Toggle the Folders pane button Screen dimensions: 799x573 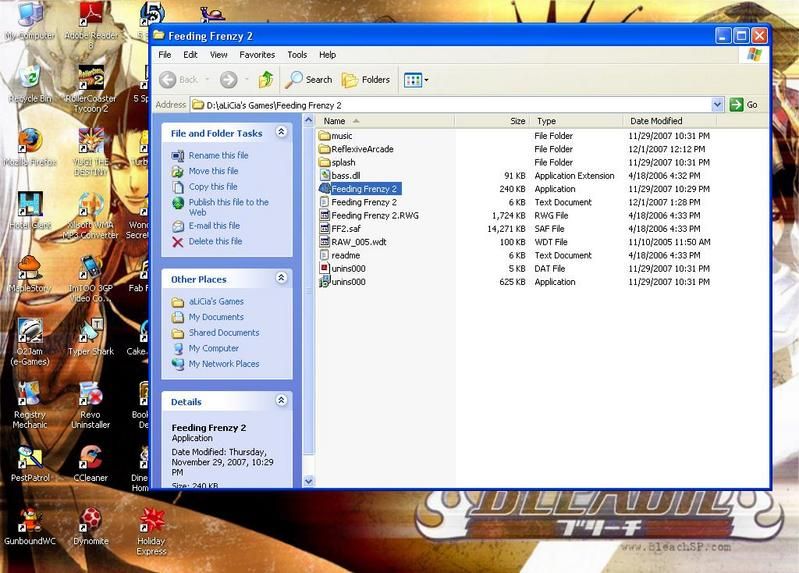(366, 80)
